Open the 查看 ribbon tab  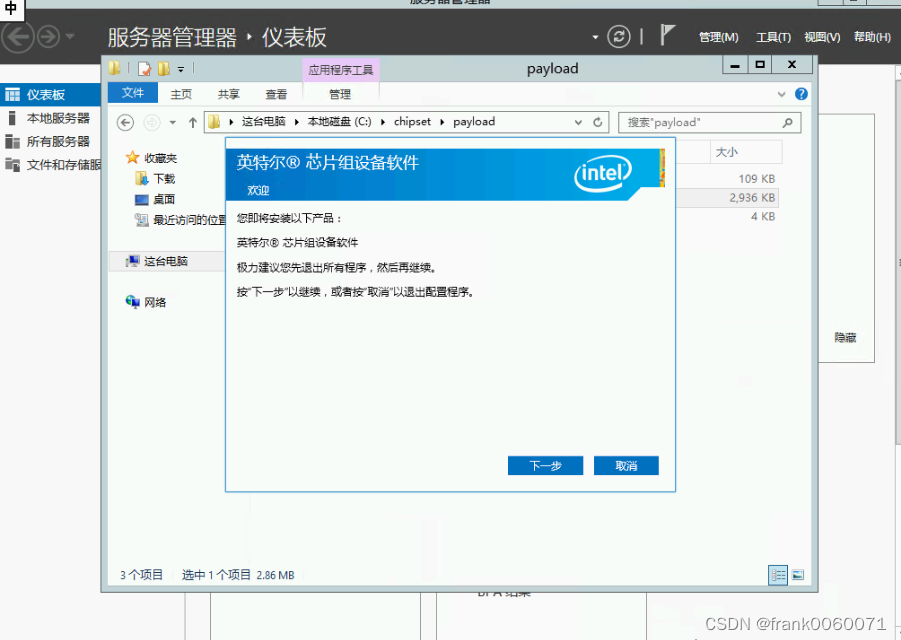(276, 94)
